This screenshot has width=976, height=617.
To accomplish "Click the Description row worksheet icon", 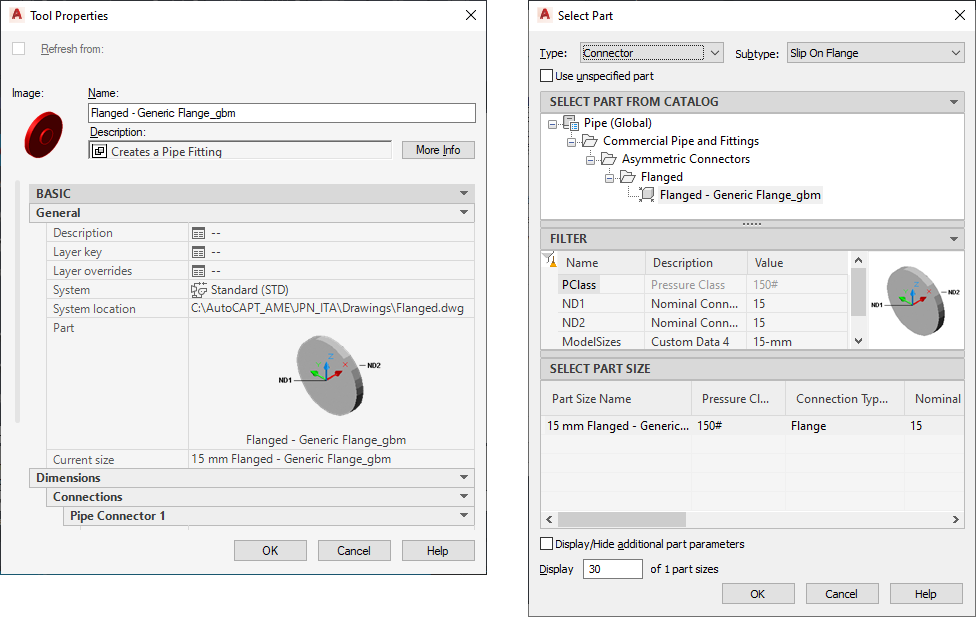I will coord(198,233).
